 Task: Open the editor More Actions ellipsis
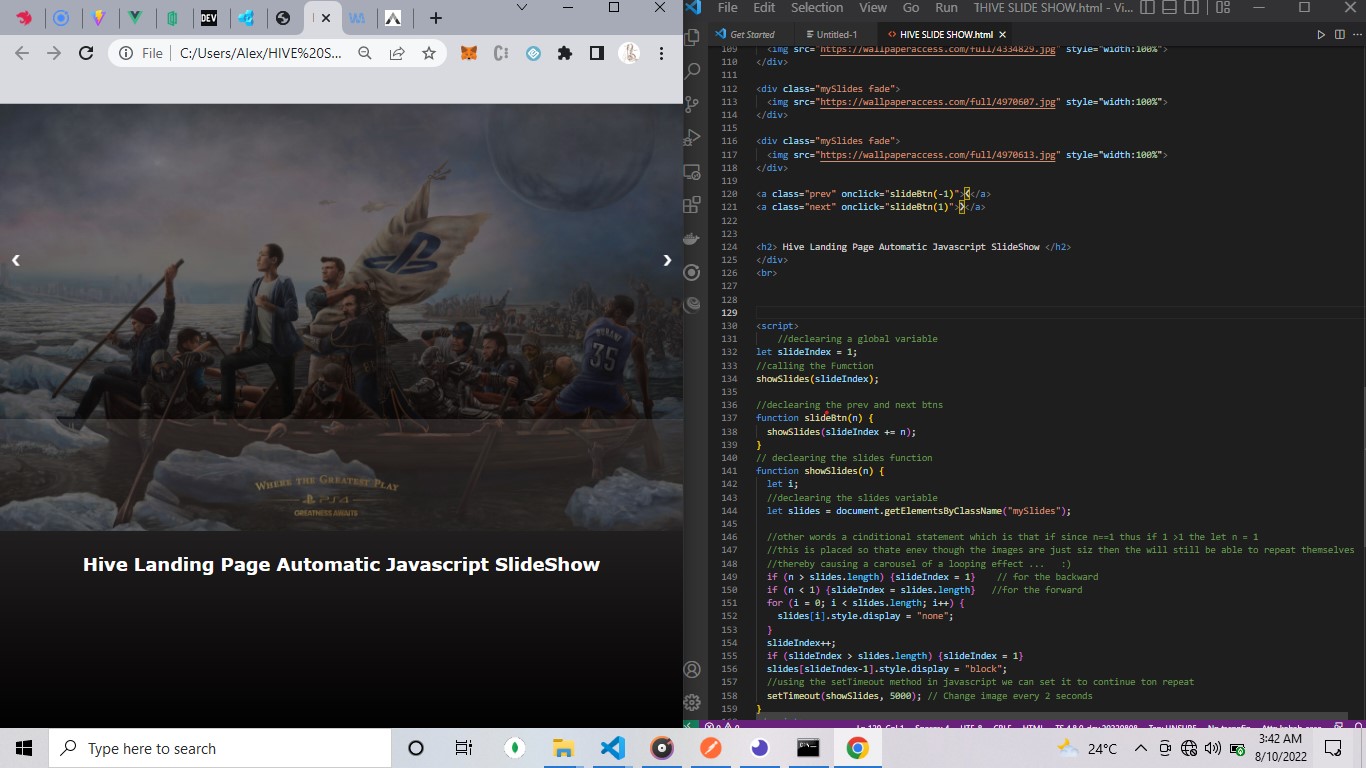pyautogui.click(x=1357, y=34)
